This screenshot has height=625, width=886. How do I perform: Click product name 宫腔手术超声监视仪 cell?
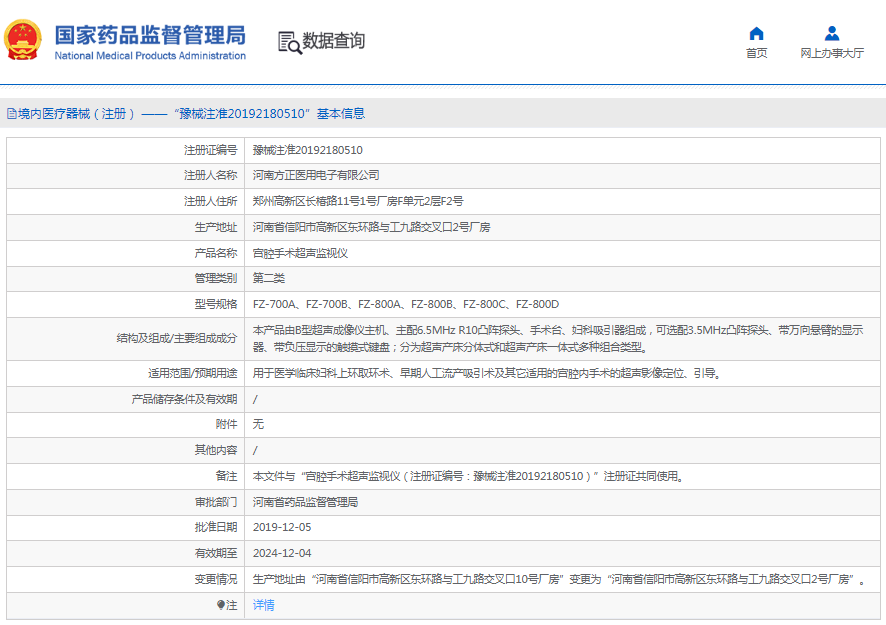300,253
